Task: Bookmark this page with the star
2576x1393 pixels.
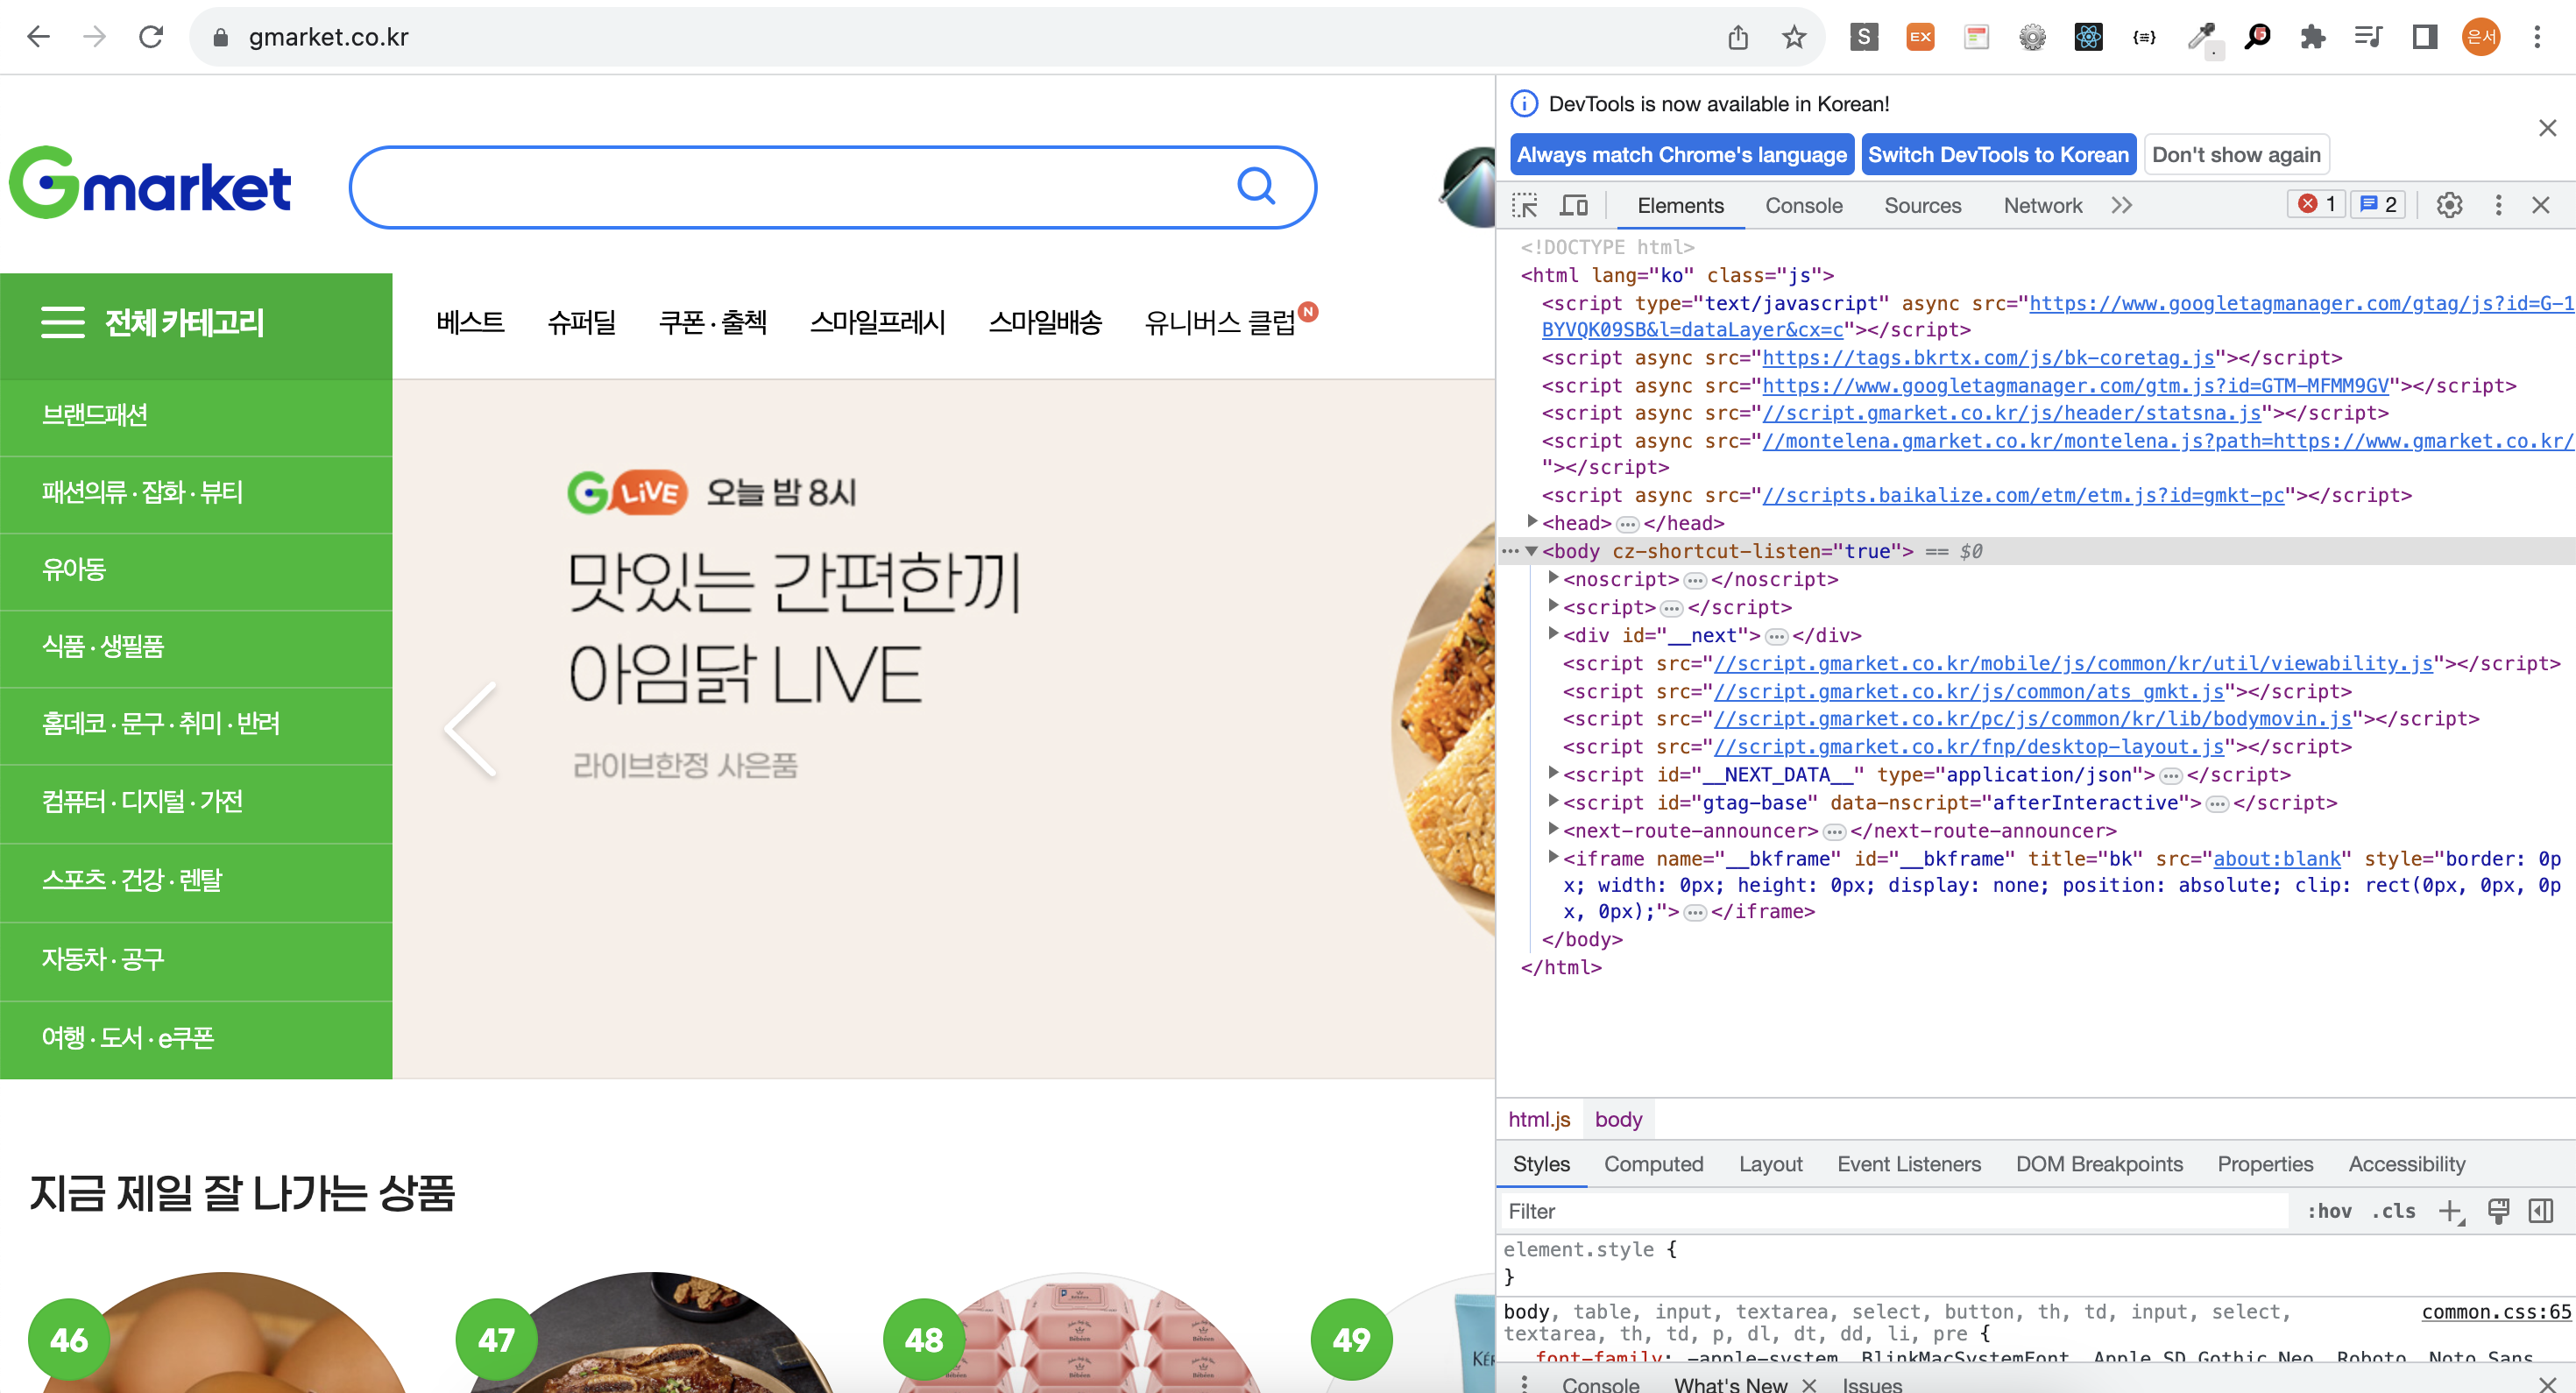Action: (x=1794, y=37)
